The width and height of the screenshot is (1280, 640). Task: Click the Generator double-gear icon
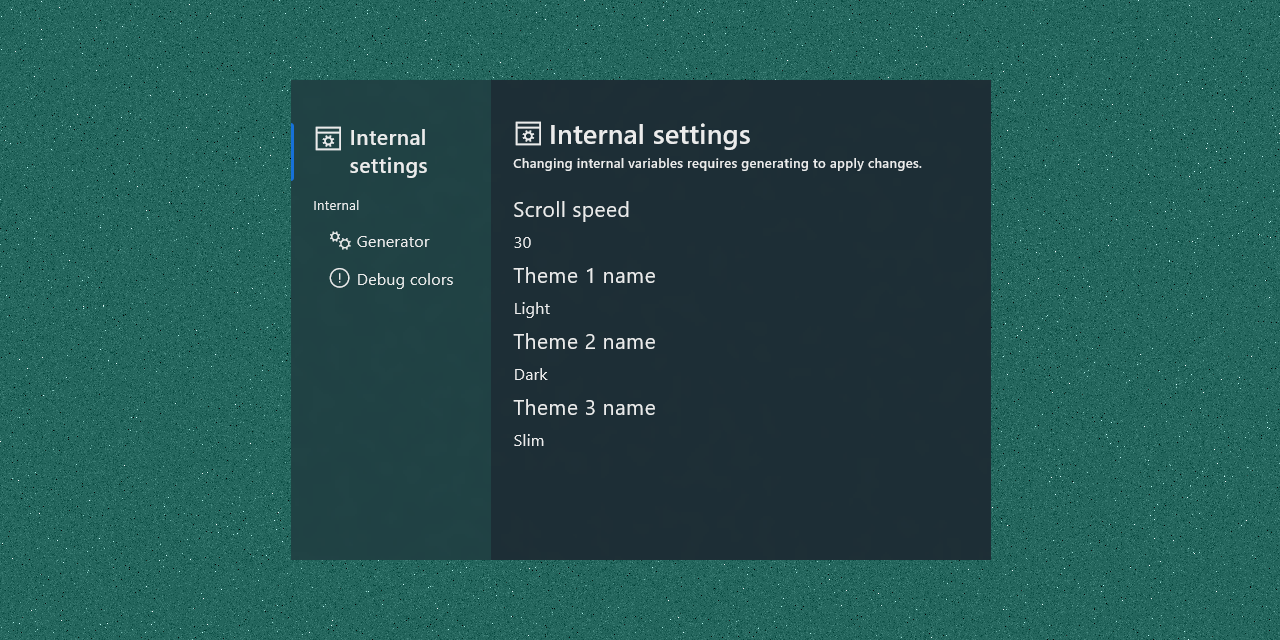pyautogui.click(x=340, y=241)
